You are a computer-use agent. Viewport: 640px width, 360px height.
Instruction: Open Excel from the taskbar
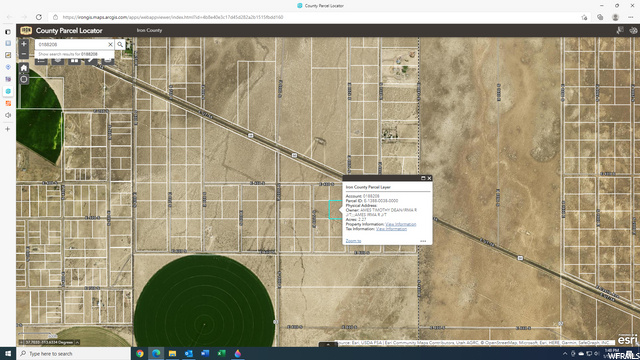(x=221, y=353)
